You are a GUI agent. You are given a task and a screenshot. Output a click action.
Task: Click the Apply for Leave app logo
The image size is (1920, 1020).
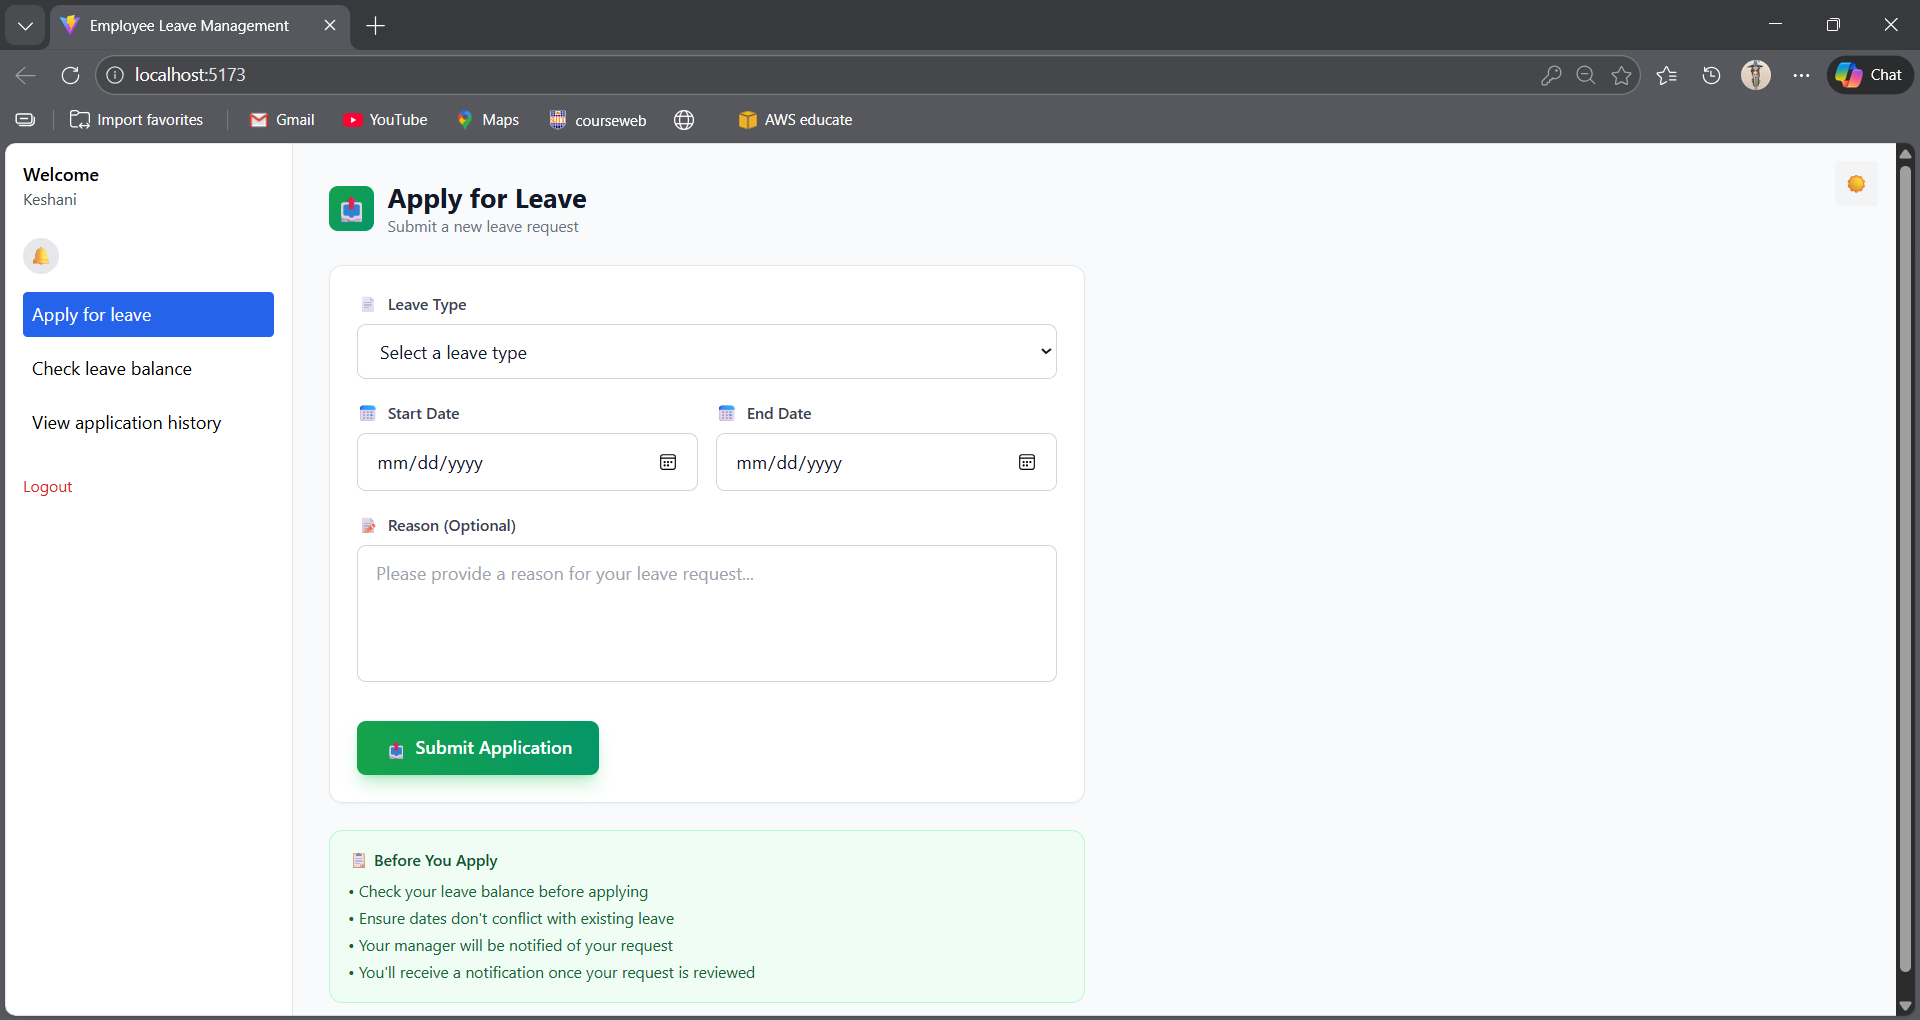(351, 209)
